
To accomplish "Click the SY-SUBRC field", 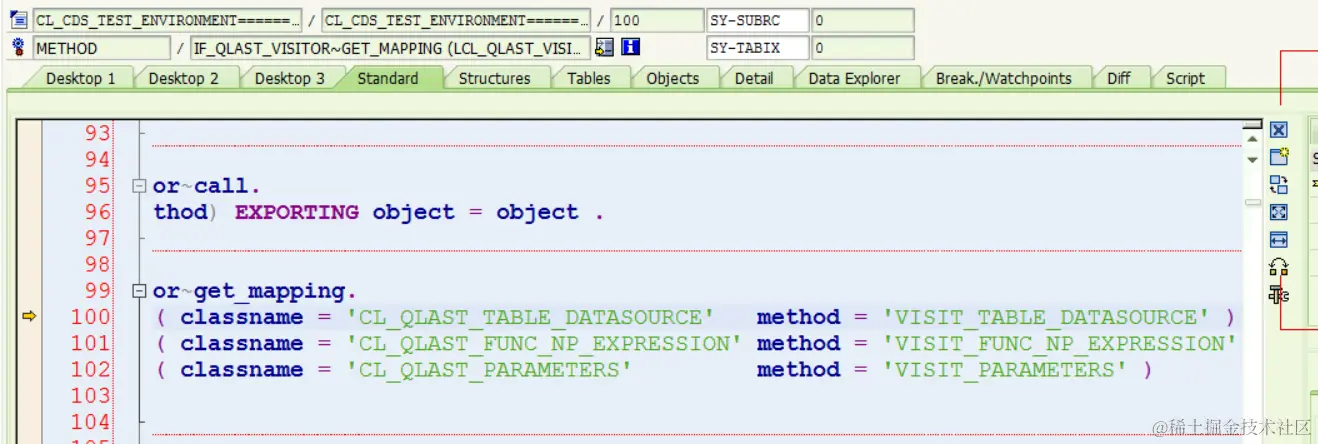I will (757, 20).
